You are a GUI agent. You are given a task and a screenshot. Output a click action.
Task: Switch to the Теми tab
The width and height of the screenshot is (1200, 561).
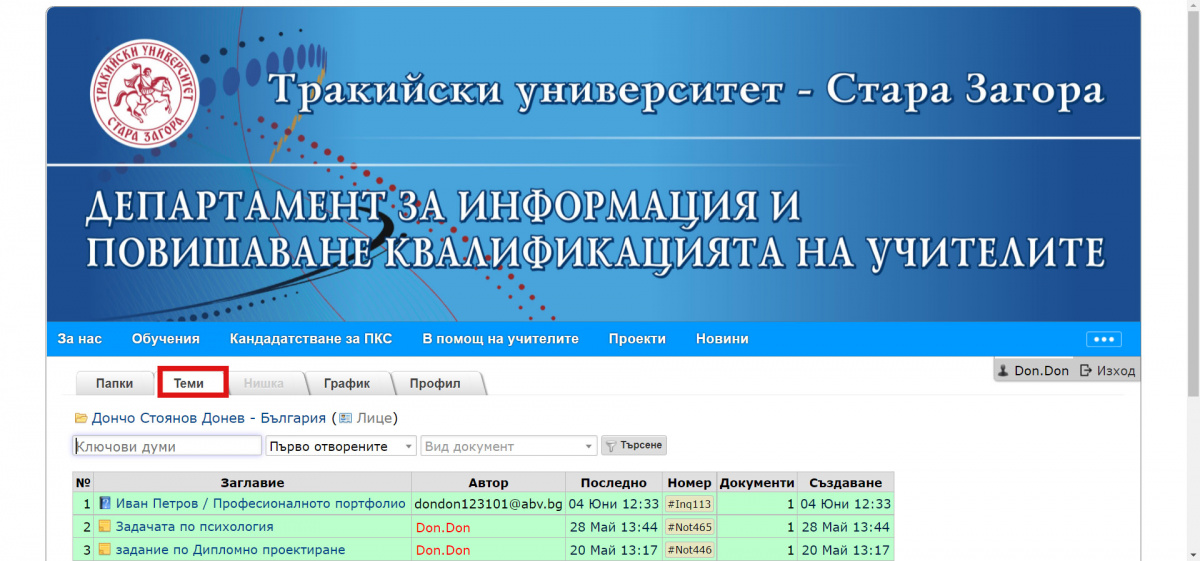[x=189, y=383]
